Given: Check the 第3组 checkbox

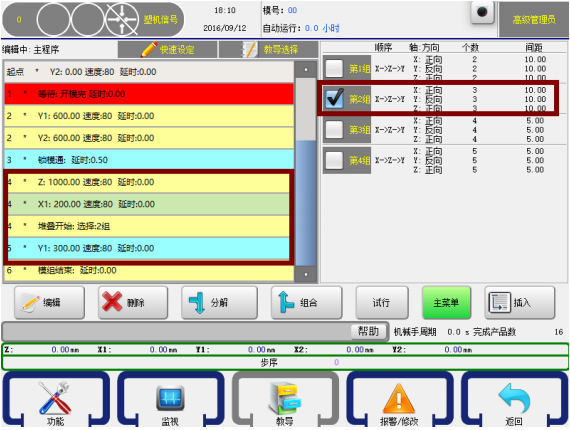Looking at the screenshot, I should pyautogui.click(x=334, y=129).
